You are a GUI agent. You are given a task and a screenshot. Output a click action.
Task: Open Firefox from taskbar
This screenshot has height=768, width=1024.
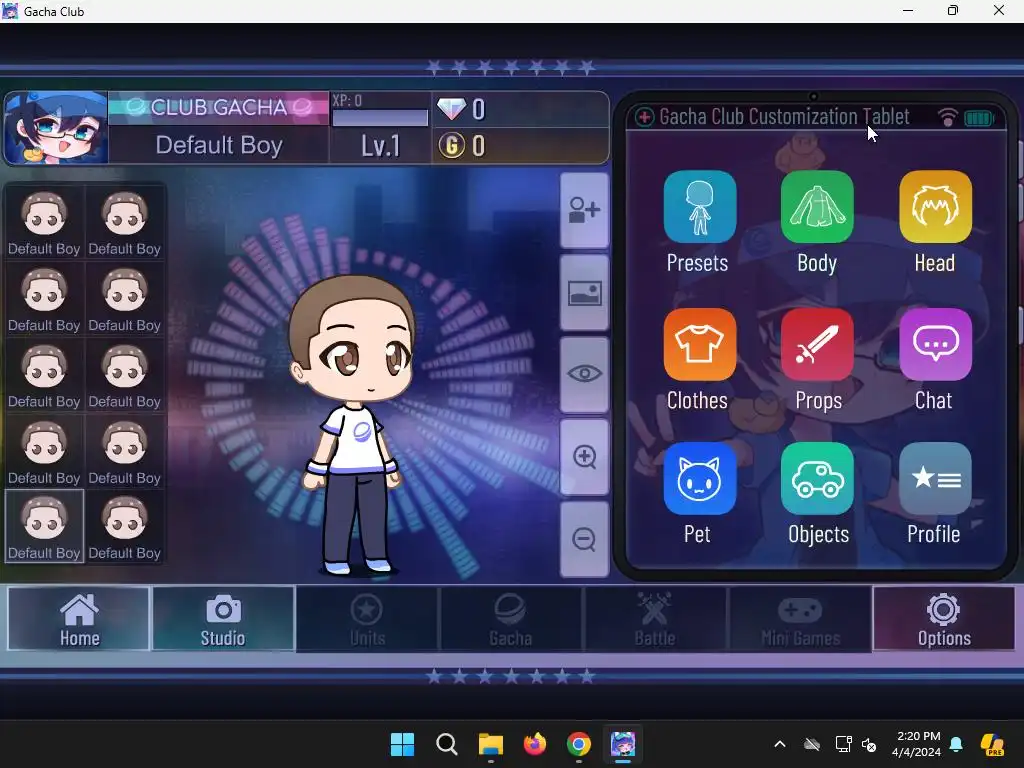coord(535,744)
